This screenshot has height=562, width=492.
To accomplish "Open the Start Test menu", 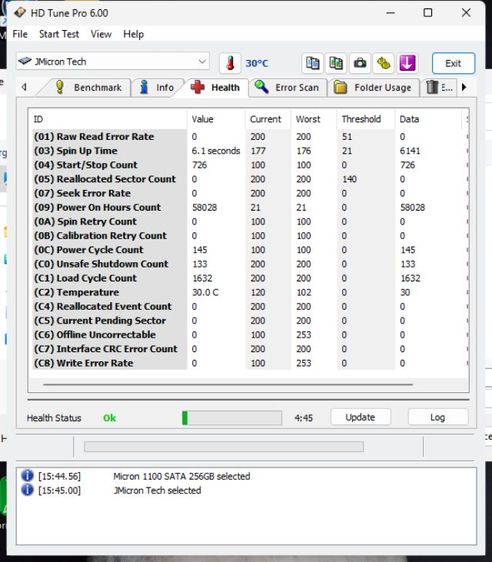I will coord(59,34).
